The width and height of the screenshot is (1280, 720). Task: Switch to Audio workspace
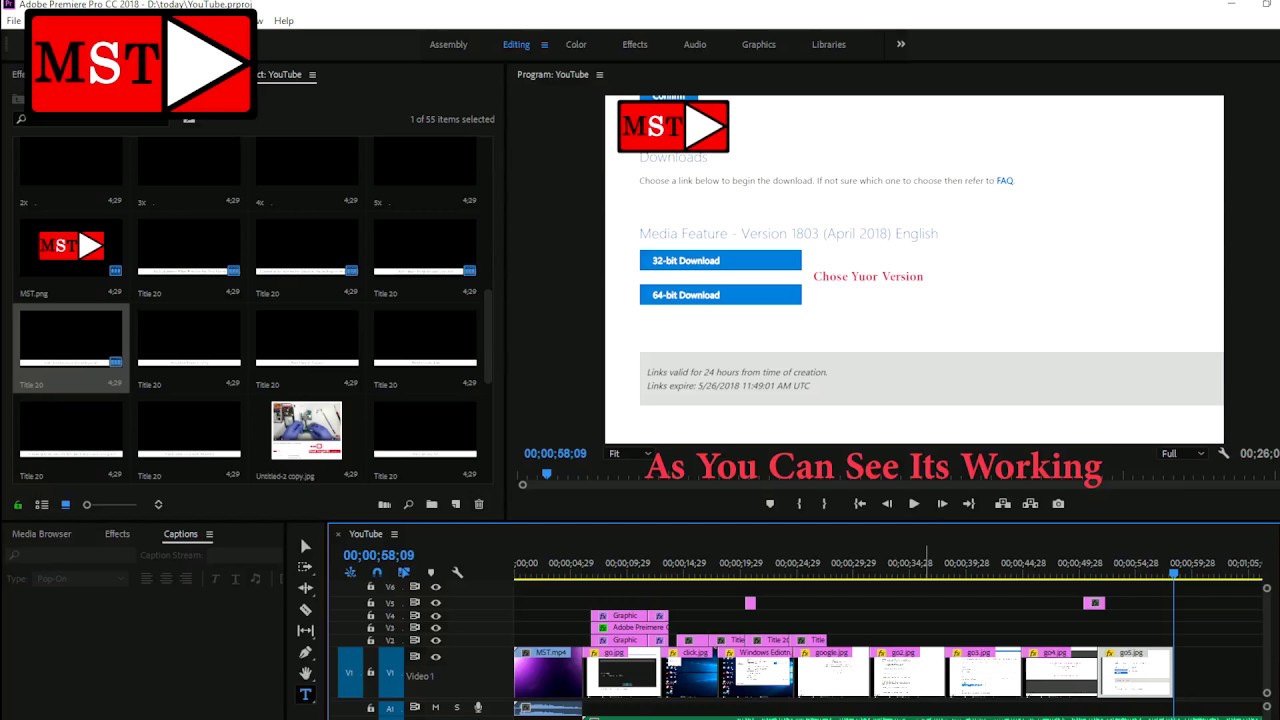click(695, 45)
